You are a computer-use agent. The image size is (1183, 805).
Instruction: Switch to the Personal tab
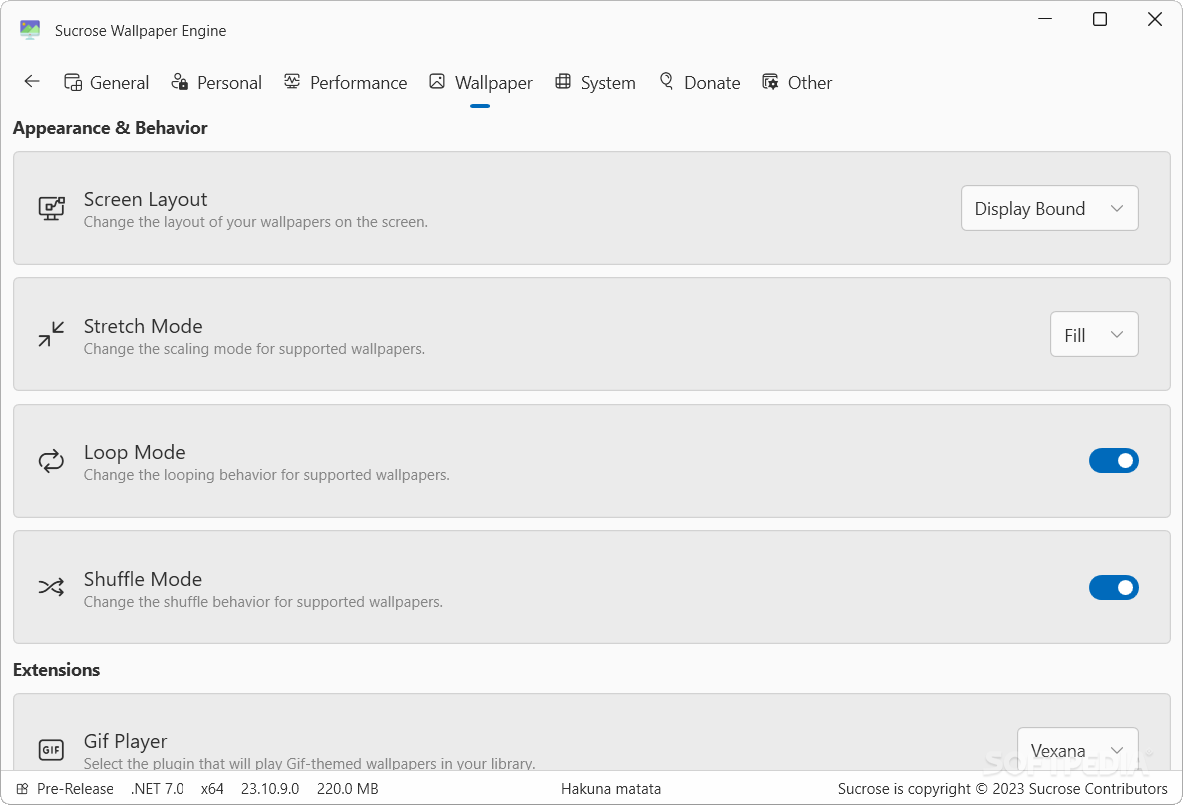217,82
